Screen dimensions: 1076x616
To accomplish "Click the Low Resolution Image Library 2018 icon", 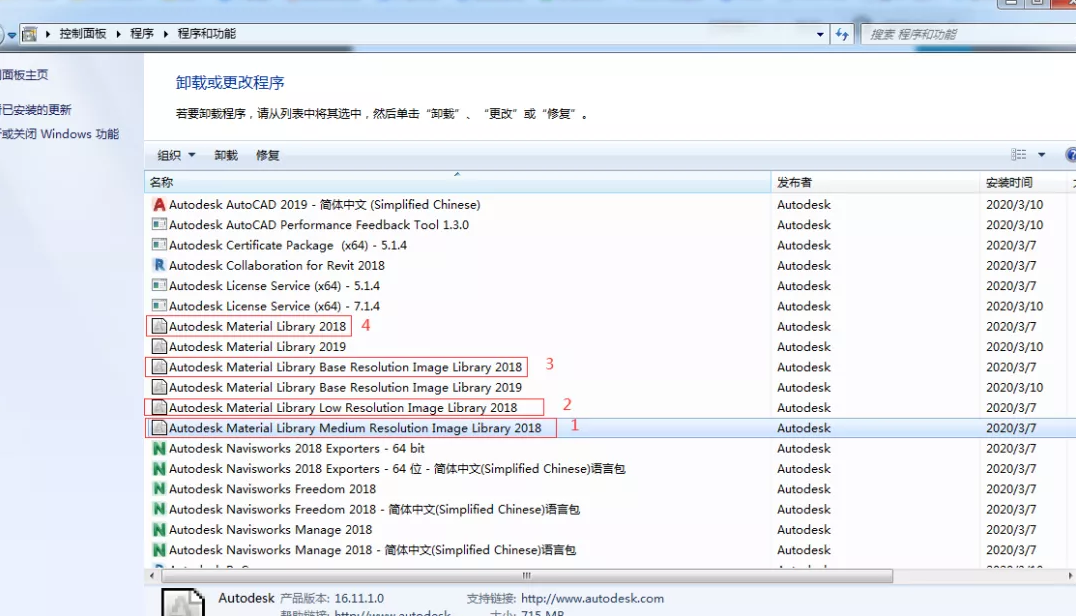I will 159,407.
